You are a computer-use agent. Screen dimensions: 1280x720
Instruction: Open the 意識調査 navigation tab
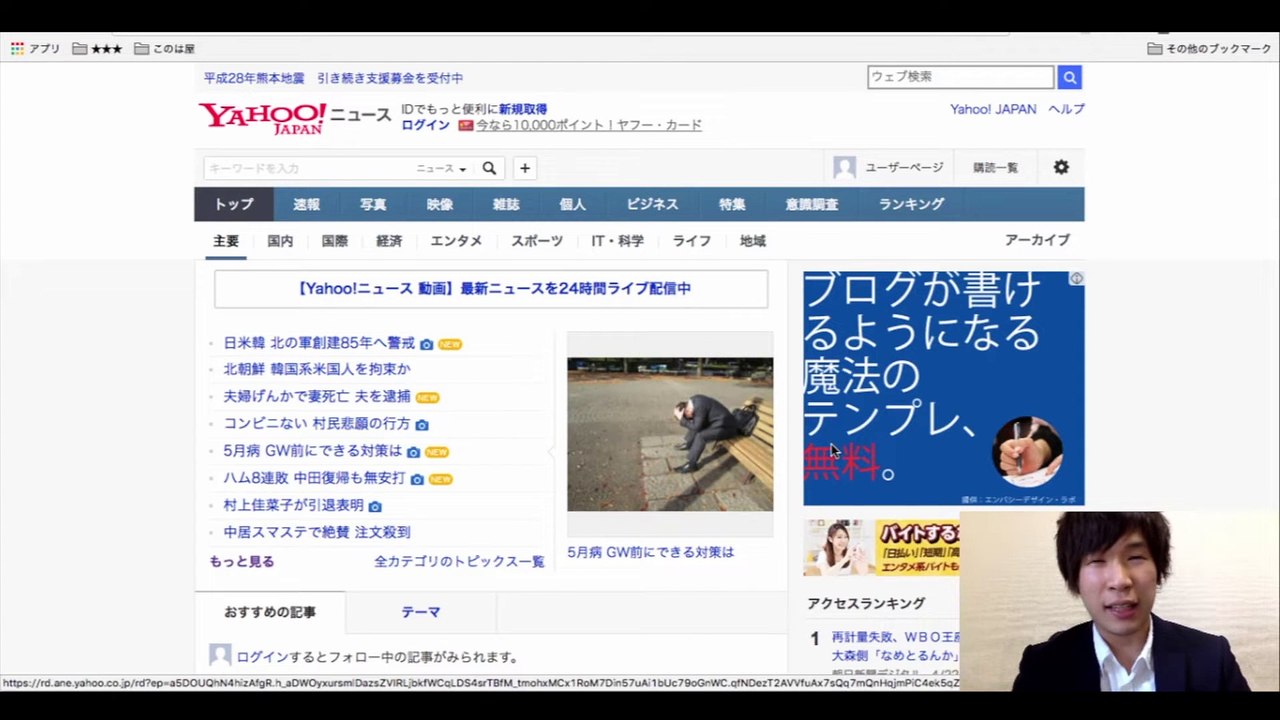tap(811, 204)
